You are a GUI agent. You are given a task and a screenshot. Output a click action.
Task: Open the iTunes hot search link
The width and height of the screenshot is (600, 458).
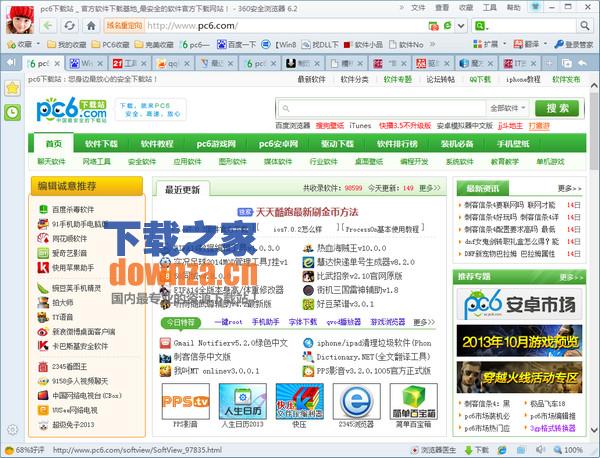point(360,126)
